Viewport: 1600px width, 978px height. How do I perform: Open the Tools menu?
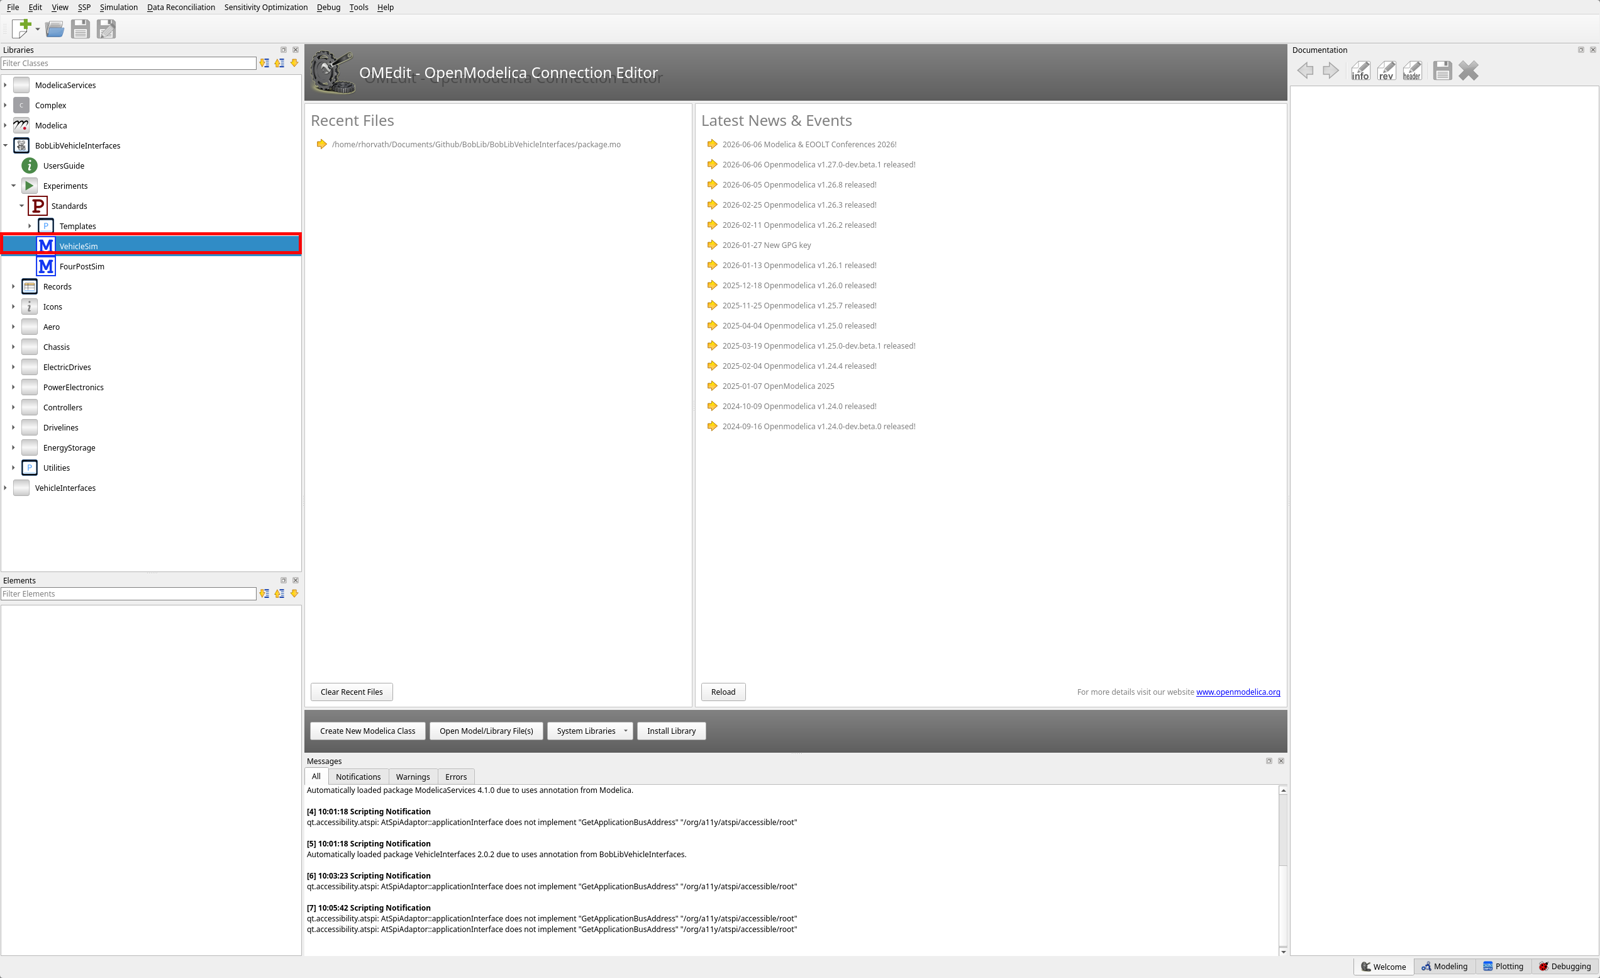click(x=358, y=7)
